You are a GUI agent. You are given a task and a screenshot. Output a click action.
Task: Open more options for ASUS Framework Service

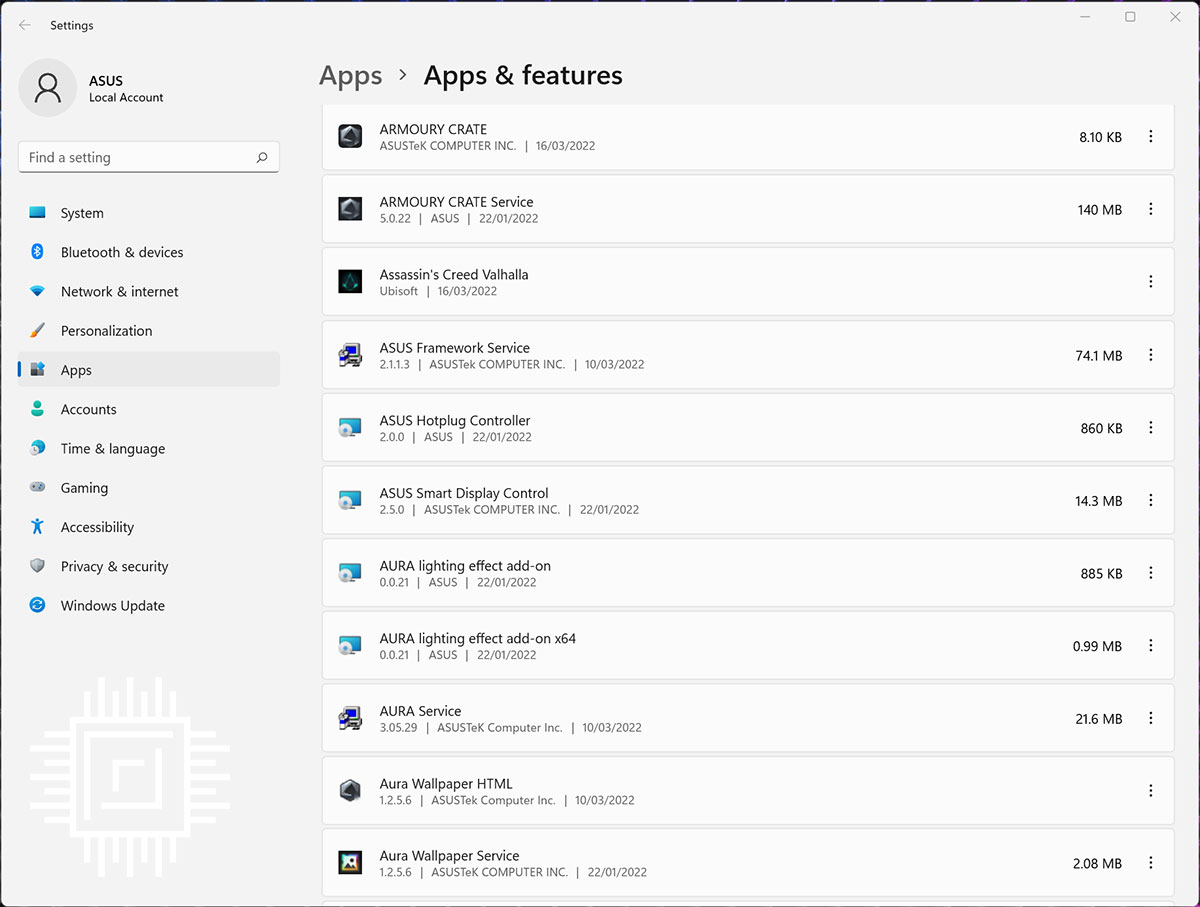click(1151, 355)
